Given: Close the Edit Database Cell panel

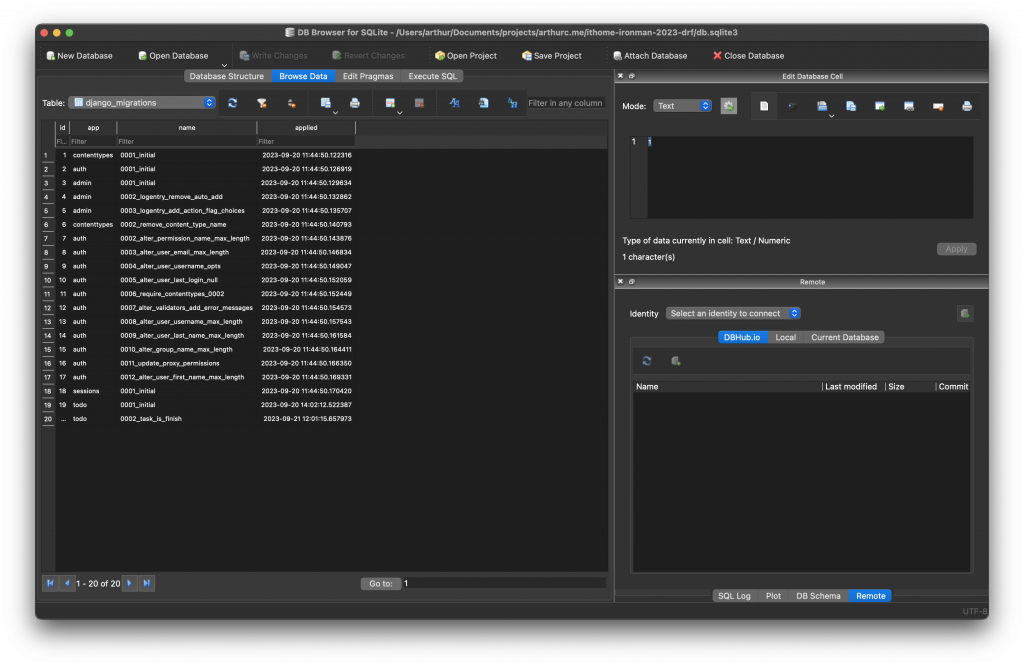Looking at the screenshot, I should (x=620, y=76).
